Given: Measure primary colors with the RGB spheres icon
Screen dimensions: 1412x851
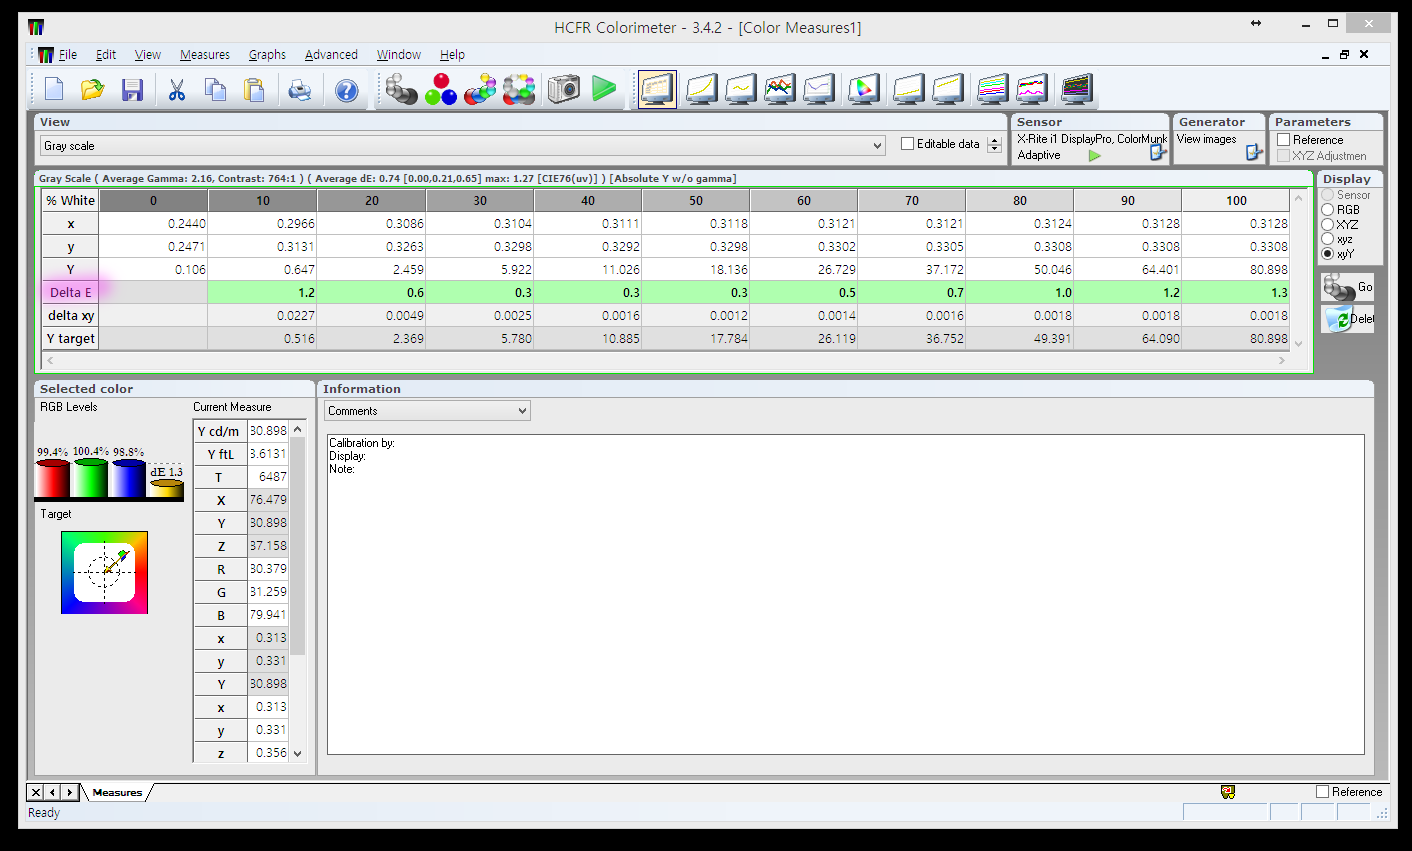Looking at the screenshot, I should tap(440, 90).
